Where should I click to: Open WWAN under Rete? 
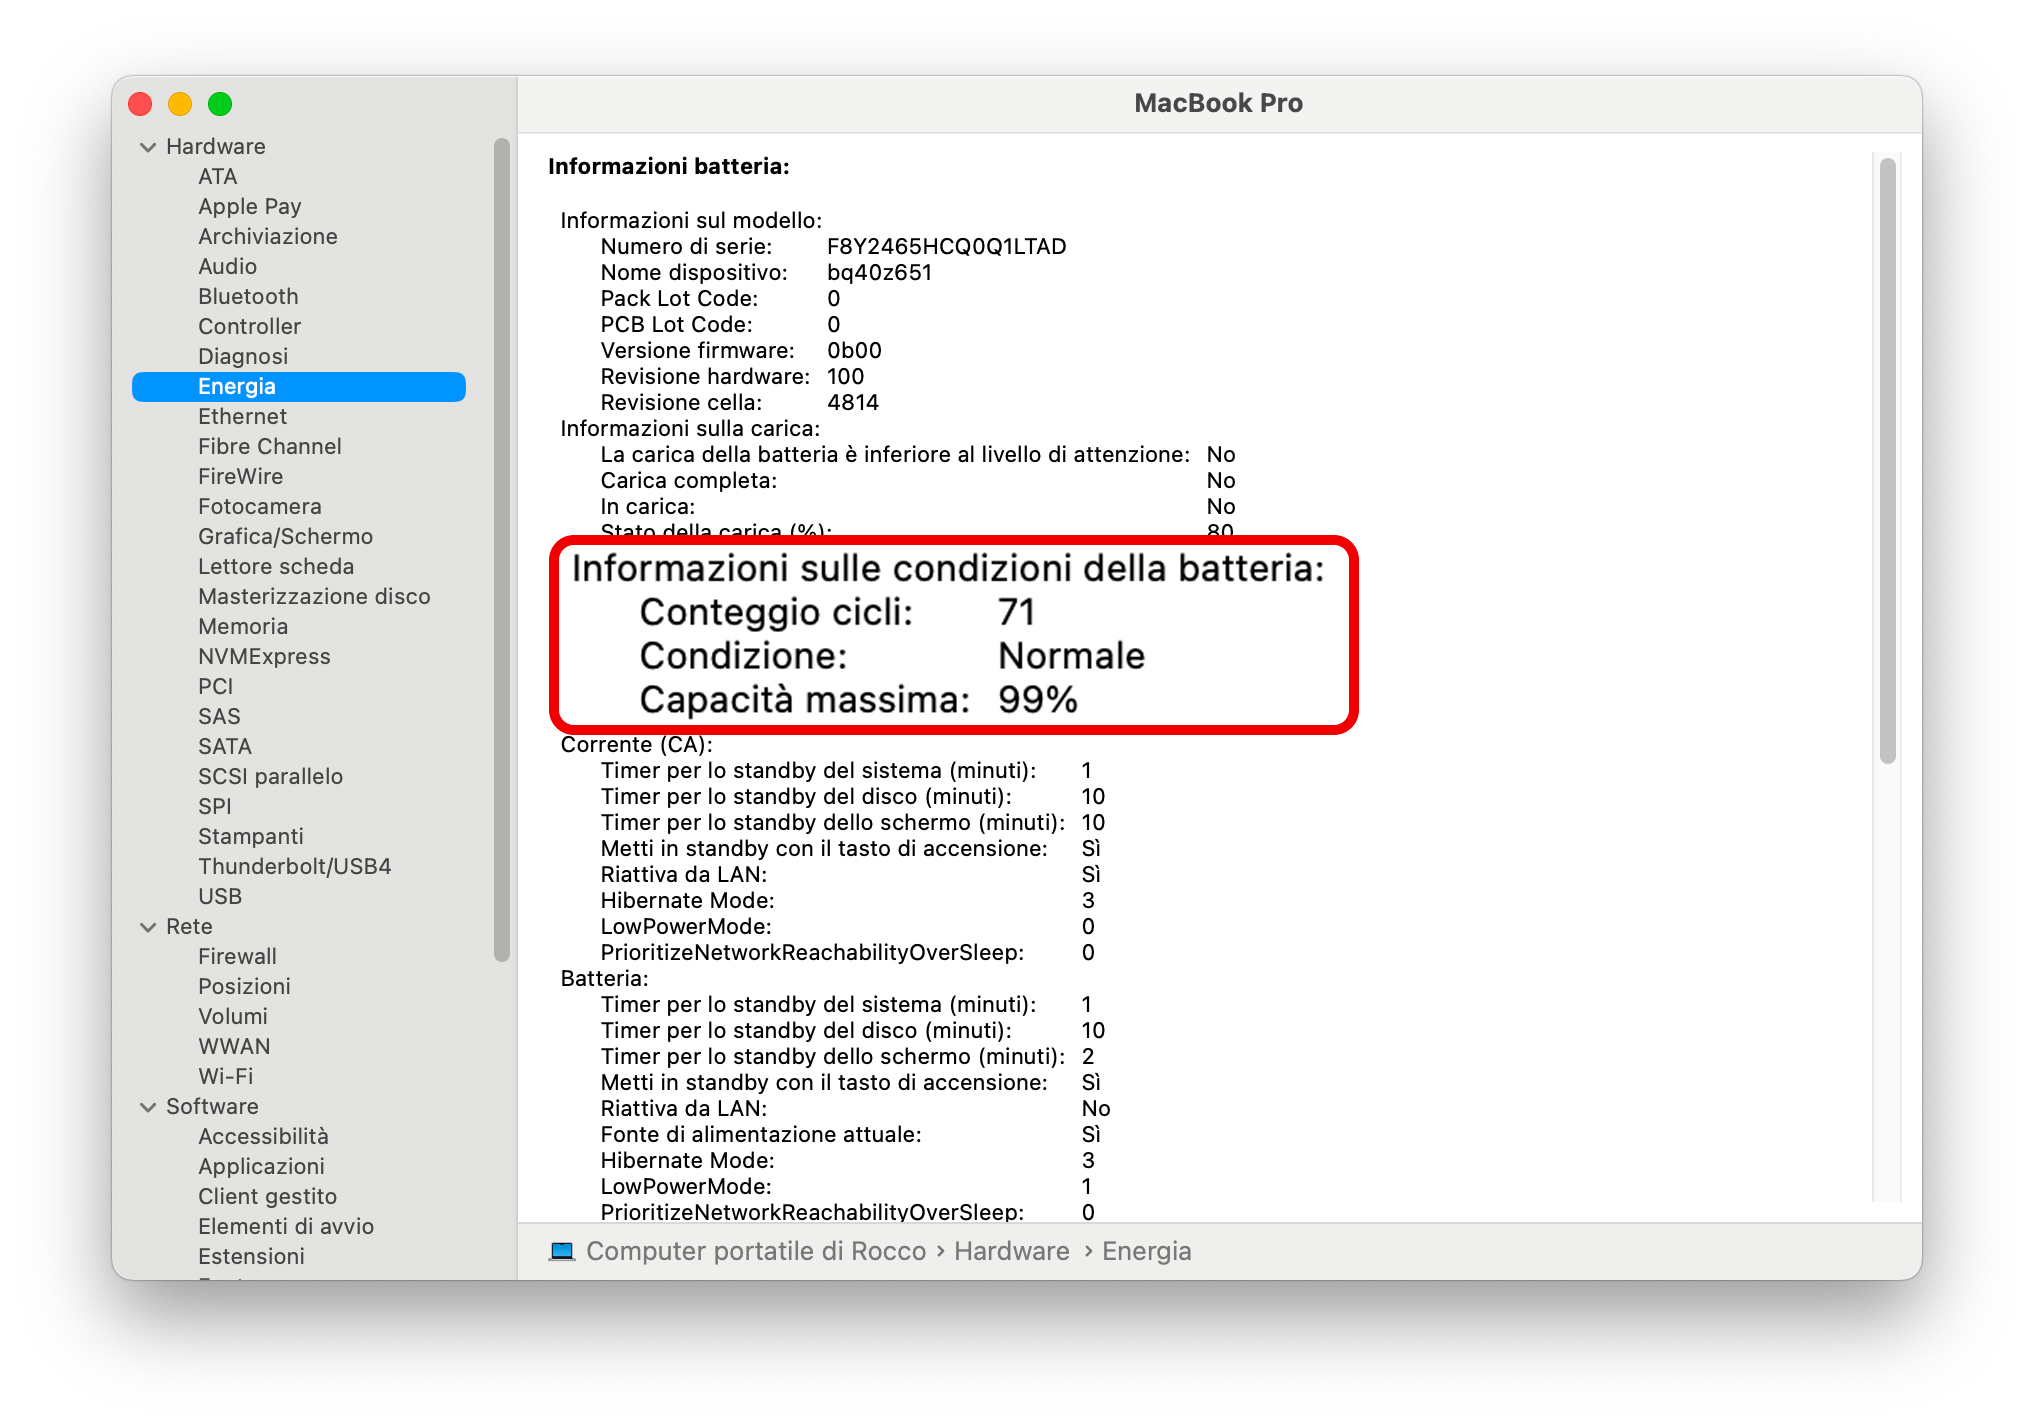click(234, 1047)
